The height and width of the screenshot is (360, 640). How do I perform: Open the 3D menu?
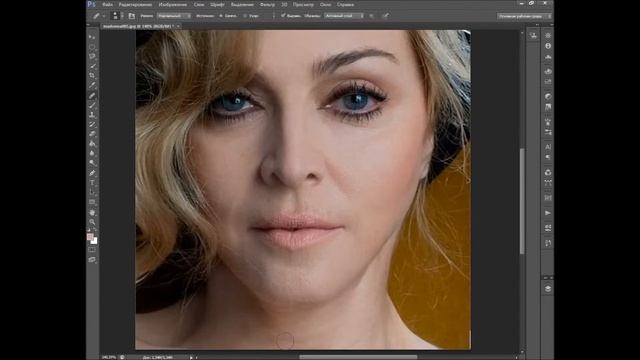[x=284, y=4]
